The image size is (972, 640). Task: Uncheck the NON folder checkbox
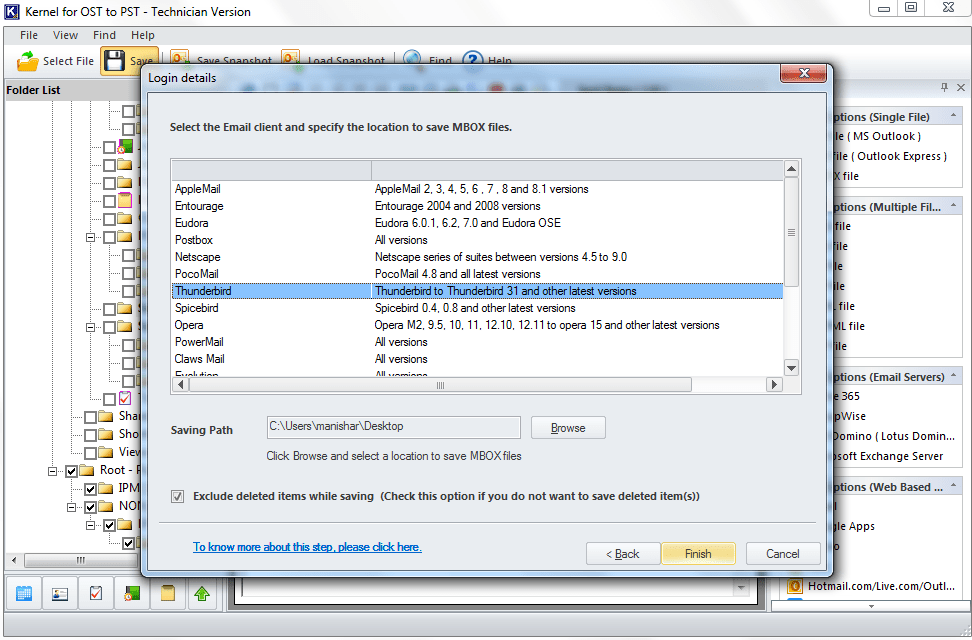[x=90, y=507]
